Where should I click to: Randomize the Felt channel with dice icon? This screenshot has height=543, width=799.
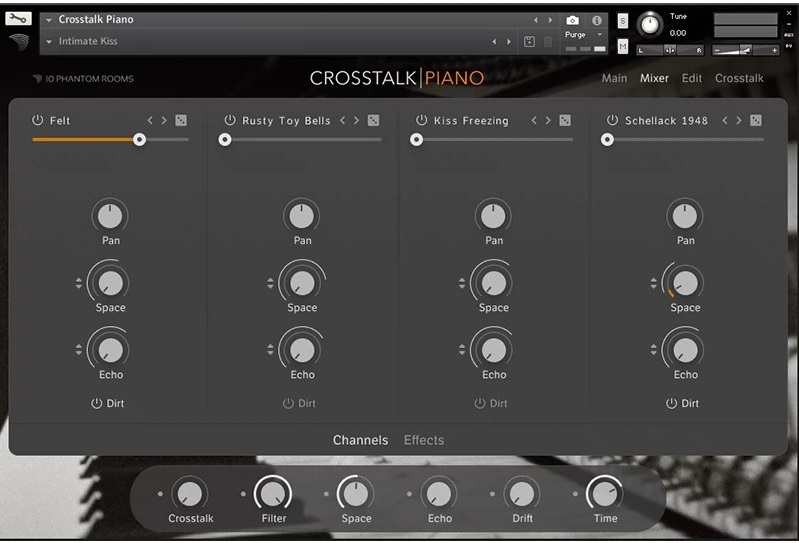coord(181,120)
